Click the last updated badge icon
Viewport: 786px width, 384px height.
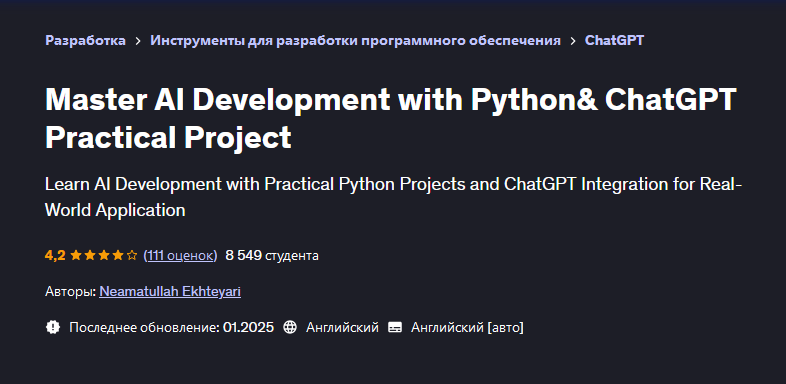point(53,327)
